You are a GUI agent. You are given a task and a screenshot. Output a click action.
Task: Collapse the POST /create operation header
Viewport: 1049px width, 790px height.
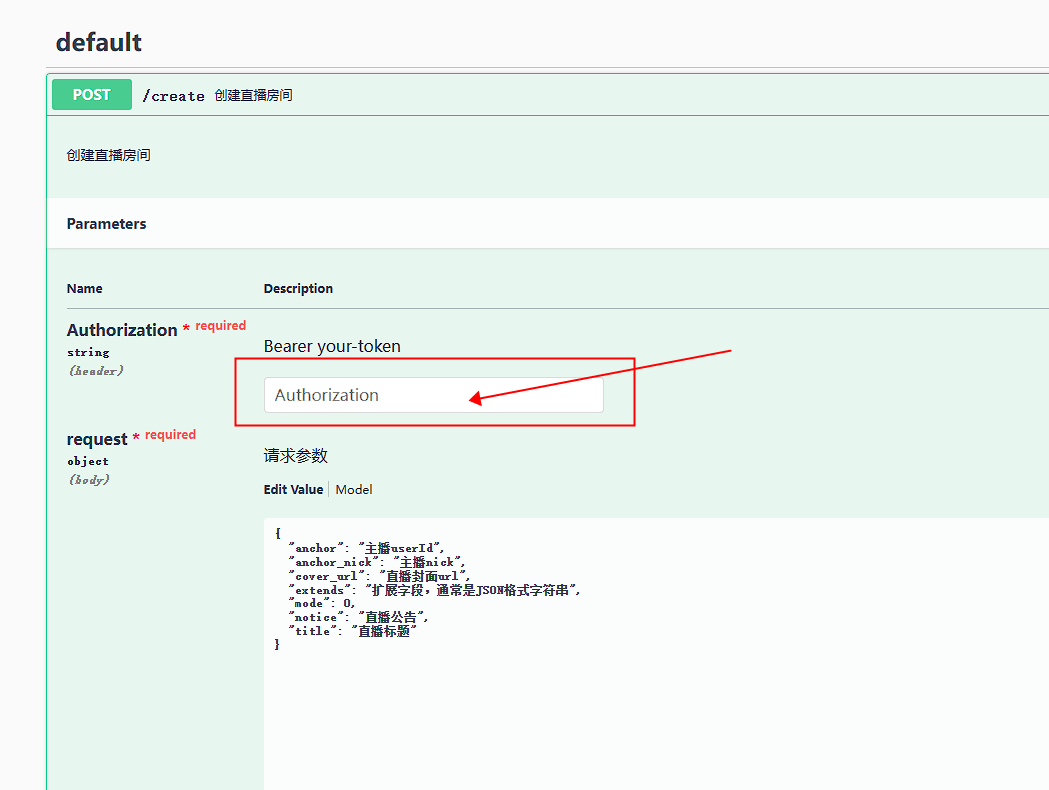click(548, 95)
